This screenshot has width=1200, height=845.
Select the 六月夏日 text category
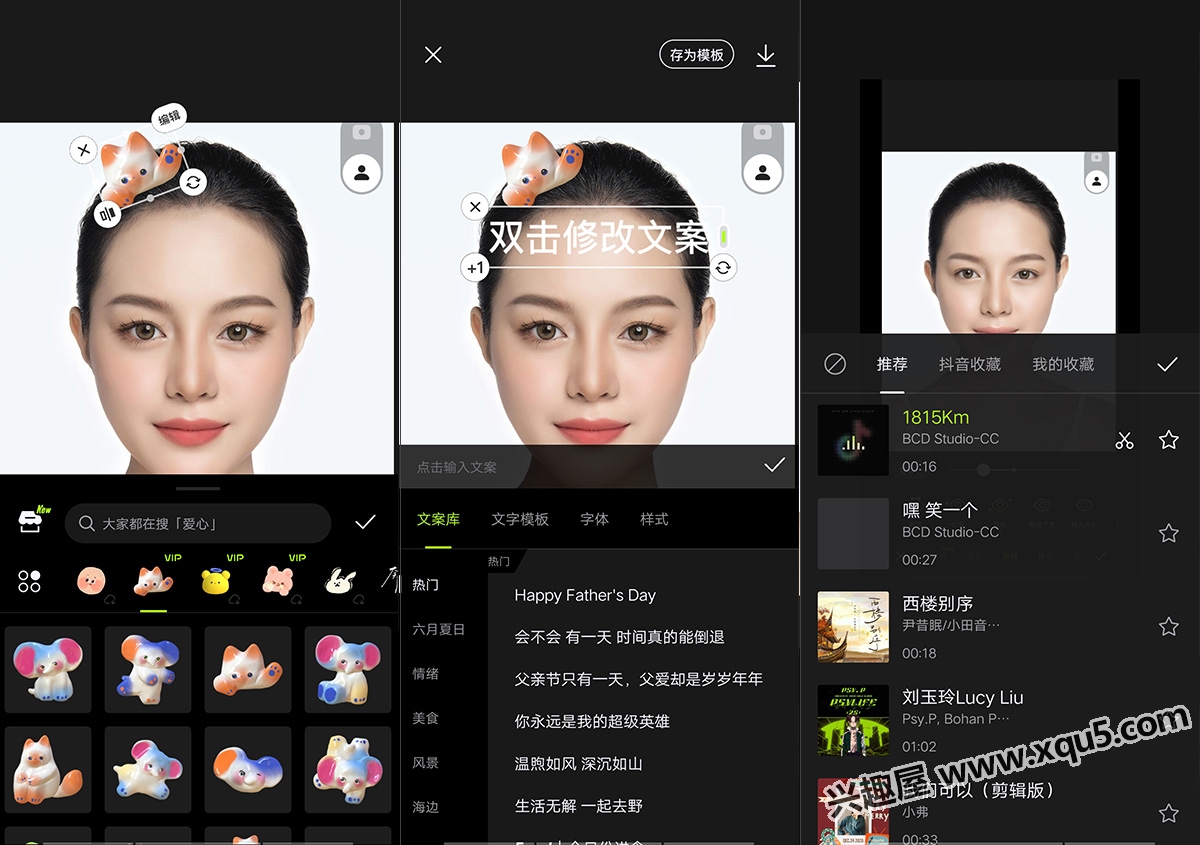pyautogui.click(x=439, y=629)
